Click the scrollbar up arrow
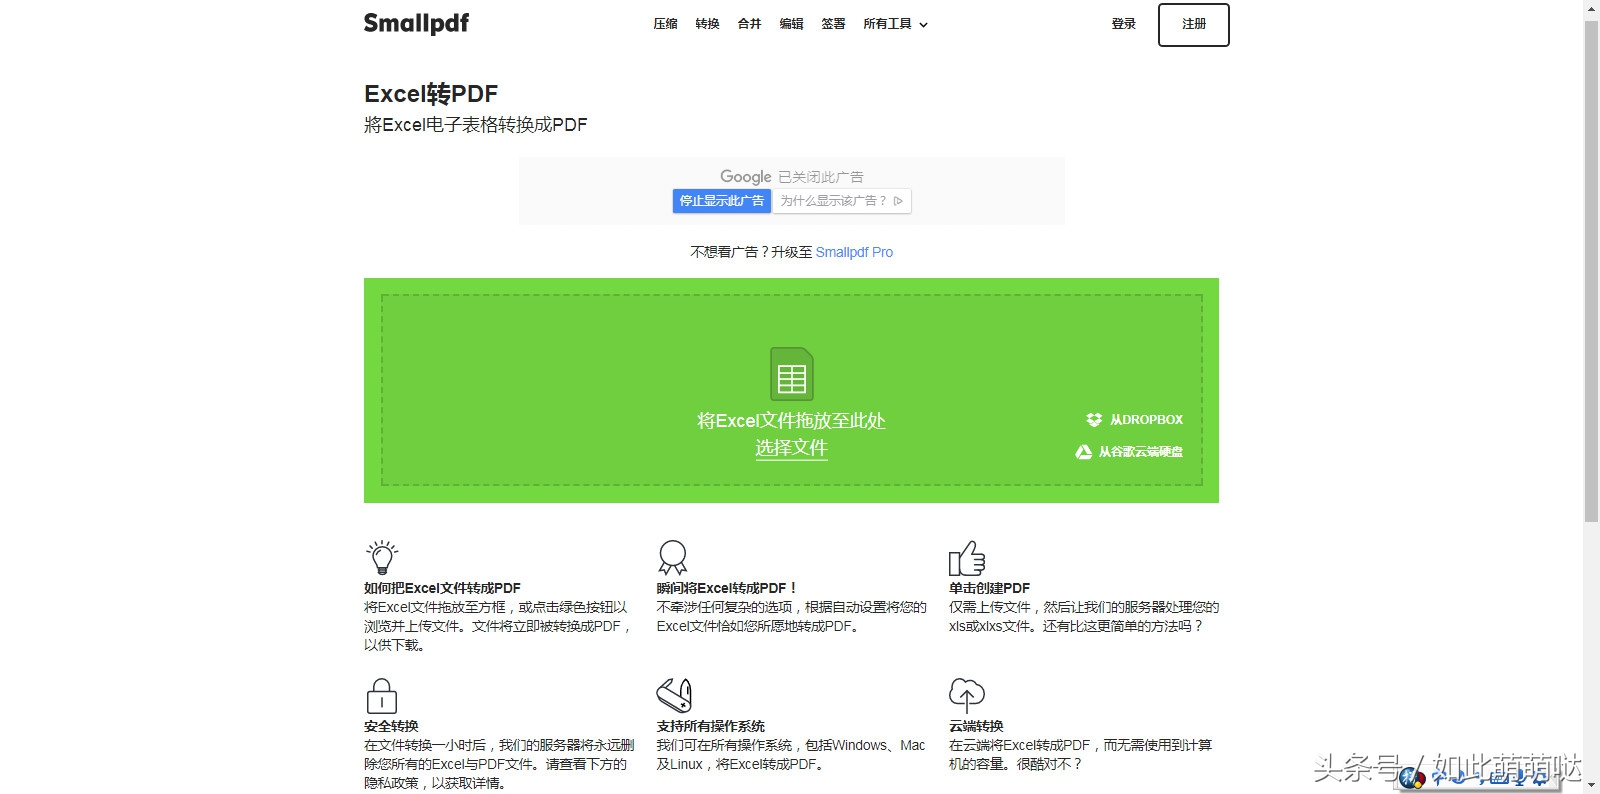 1591,8
